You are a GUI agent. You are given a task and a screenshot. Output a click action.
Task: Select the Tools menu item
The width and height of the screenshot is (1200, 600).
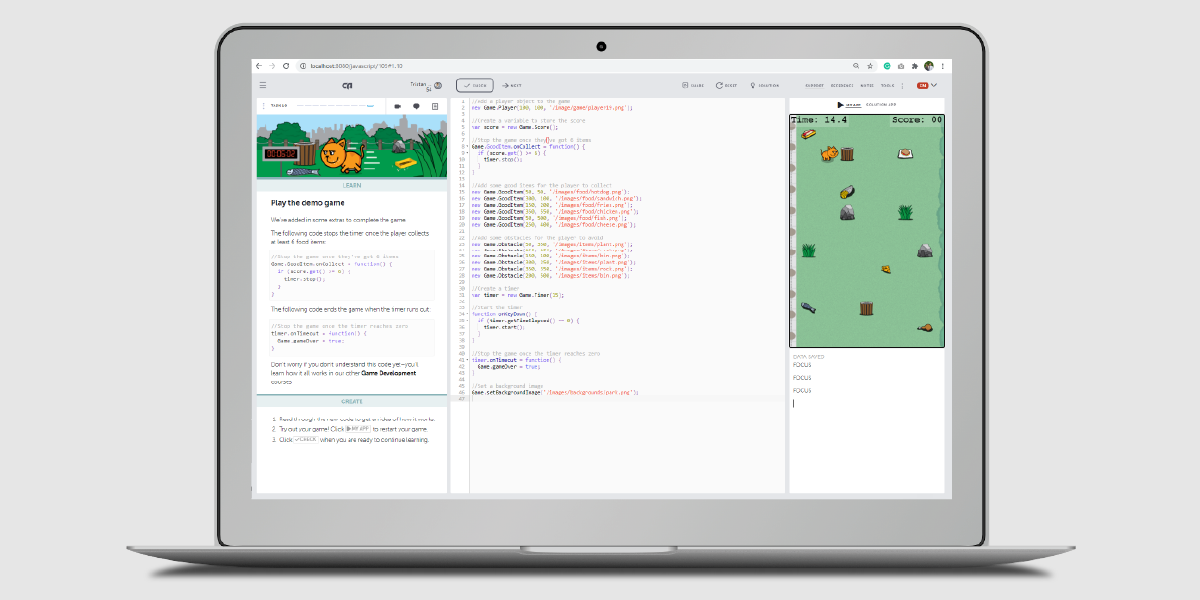887,85
